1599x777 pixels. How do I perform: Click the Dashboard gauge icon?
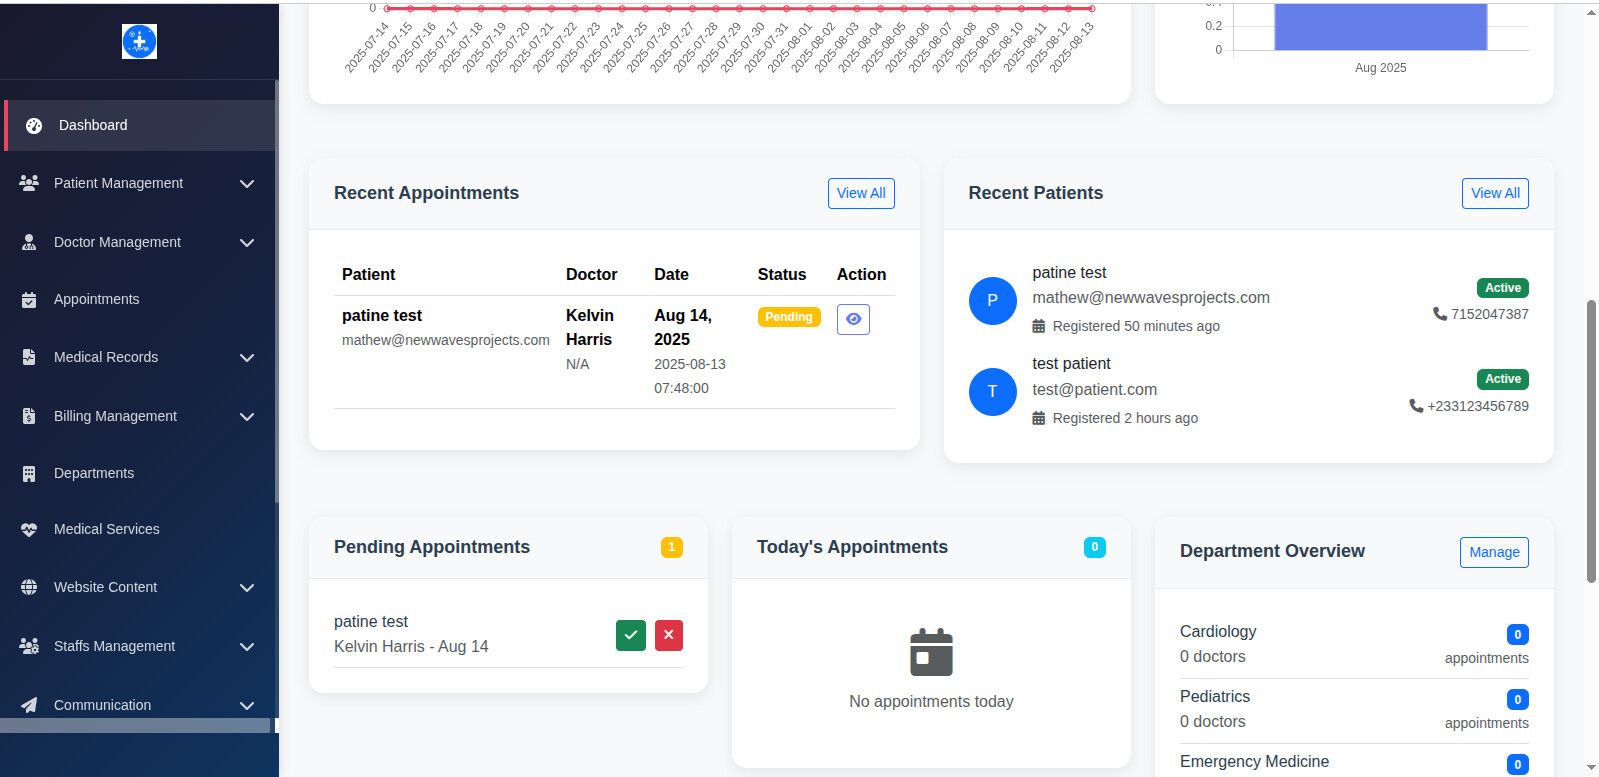coord(33,126)
